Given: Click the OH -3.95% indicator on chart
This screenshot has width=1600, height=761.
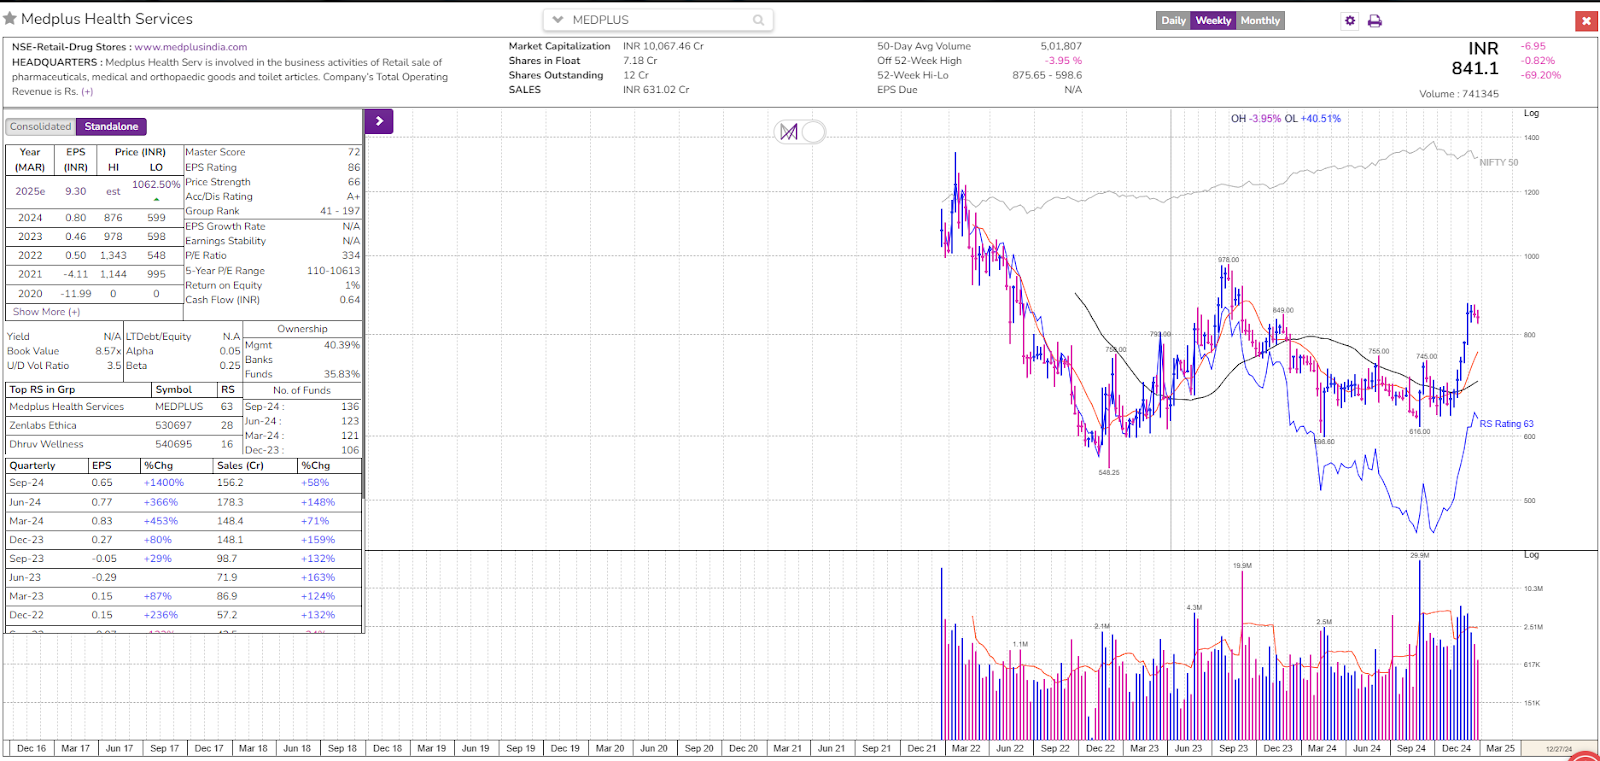Looking at the screenshot, I should pyautogui.click(x=1255, y=118).
